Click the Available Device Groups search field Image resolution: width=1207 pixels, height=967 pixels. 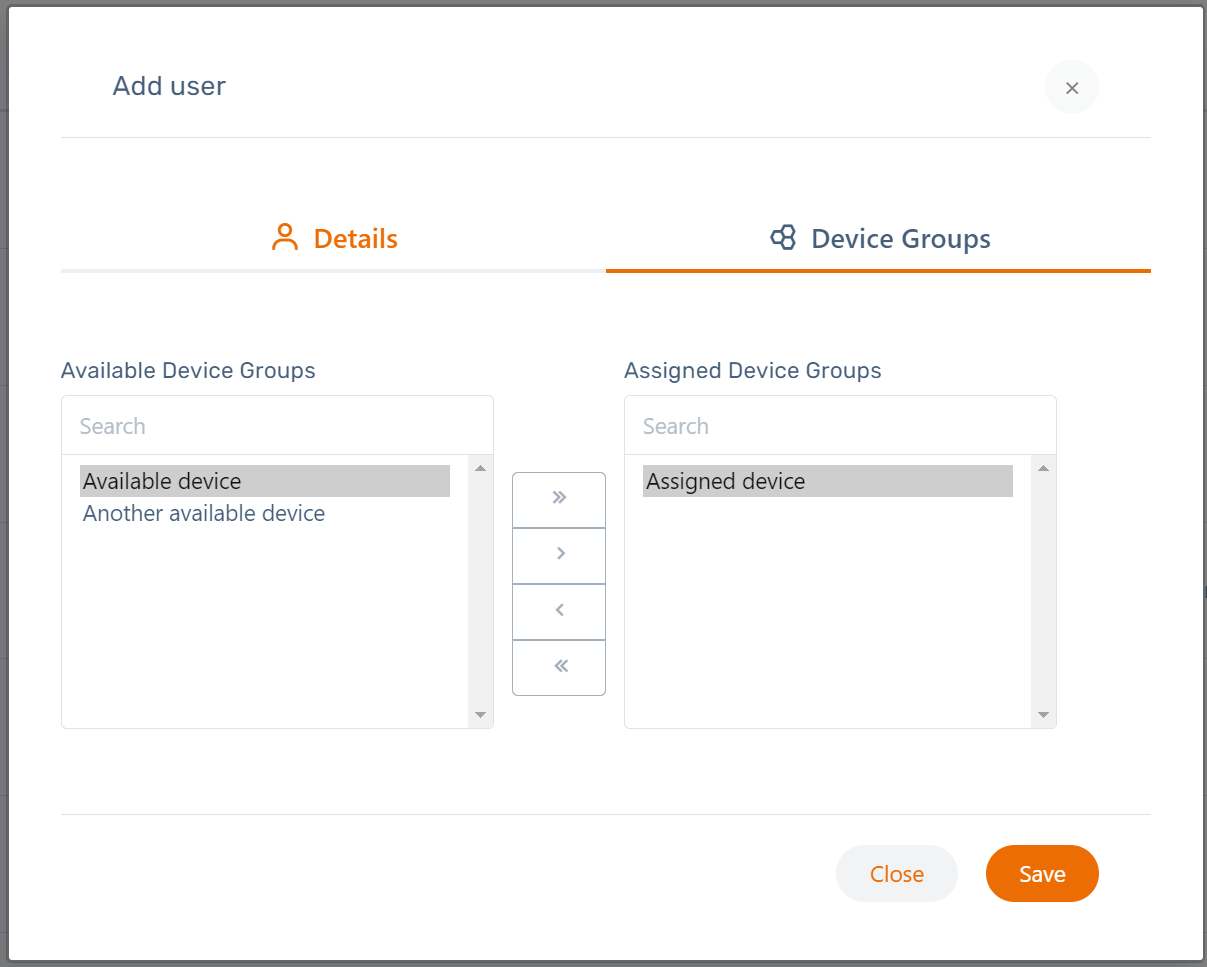point(277,425)
